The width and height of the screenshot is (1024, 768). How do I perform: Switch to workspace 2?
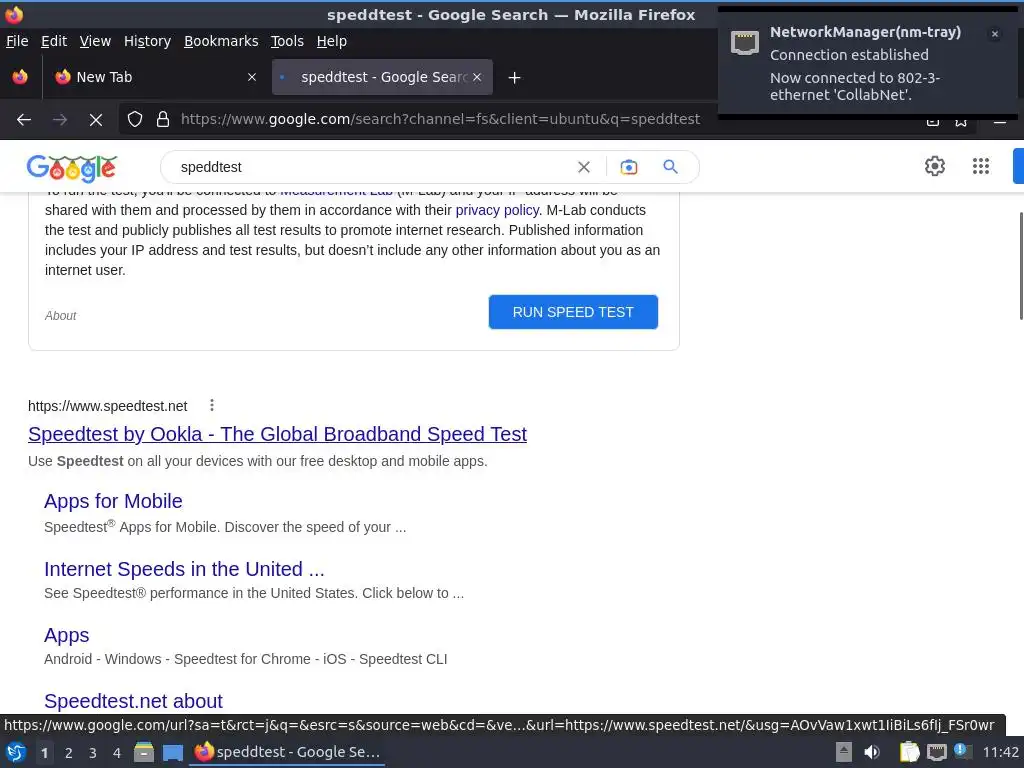(69, 753)
